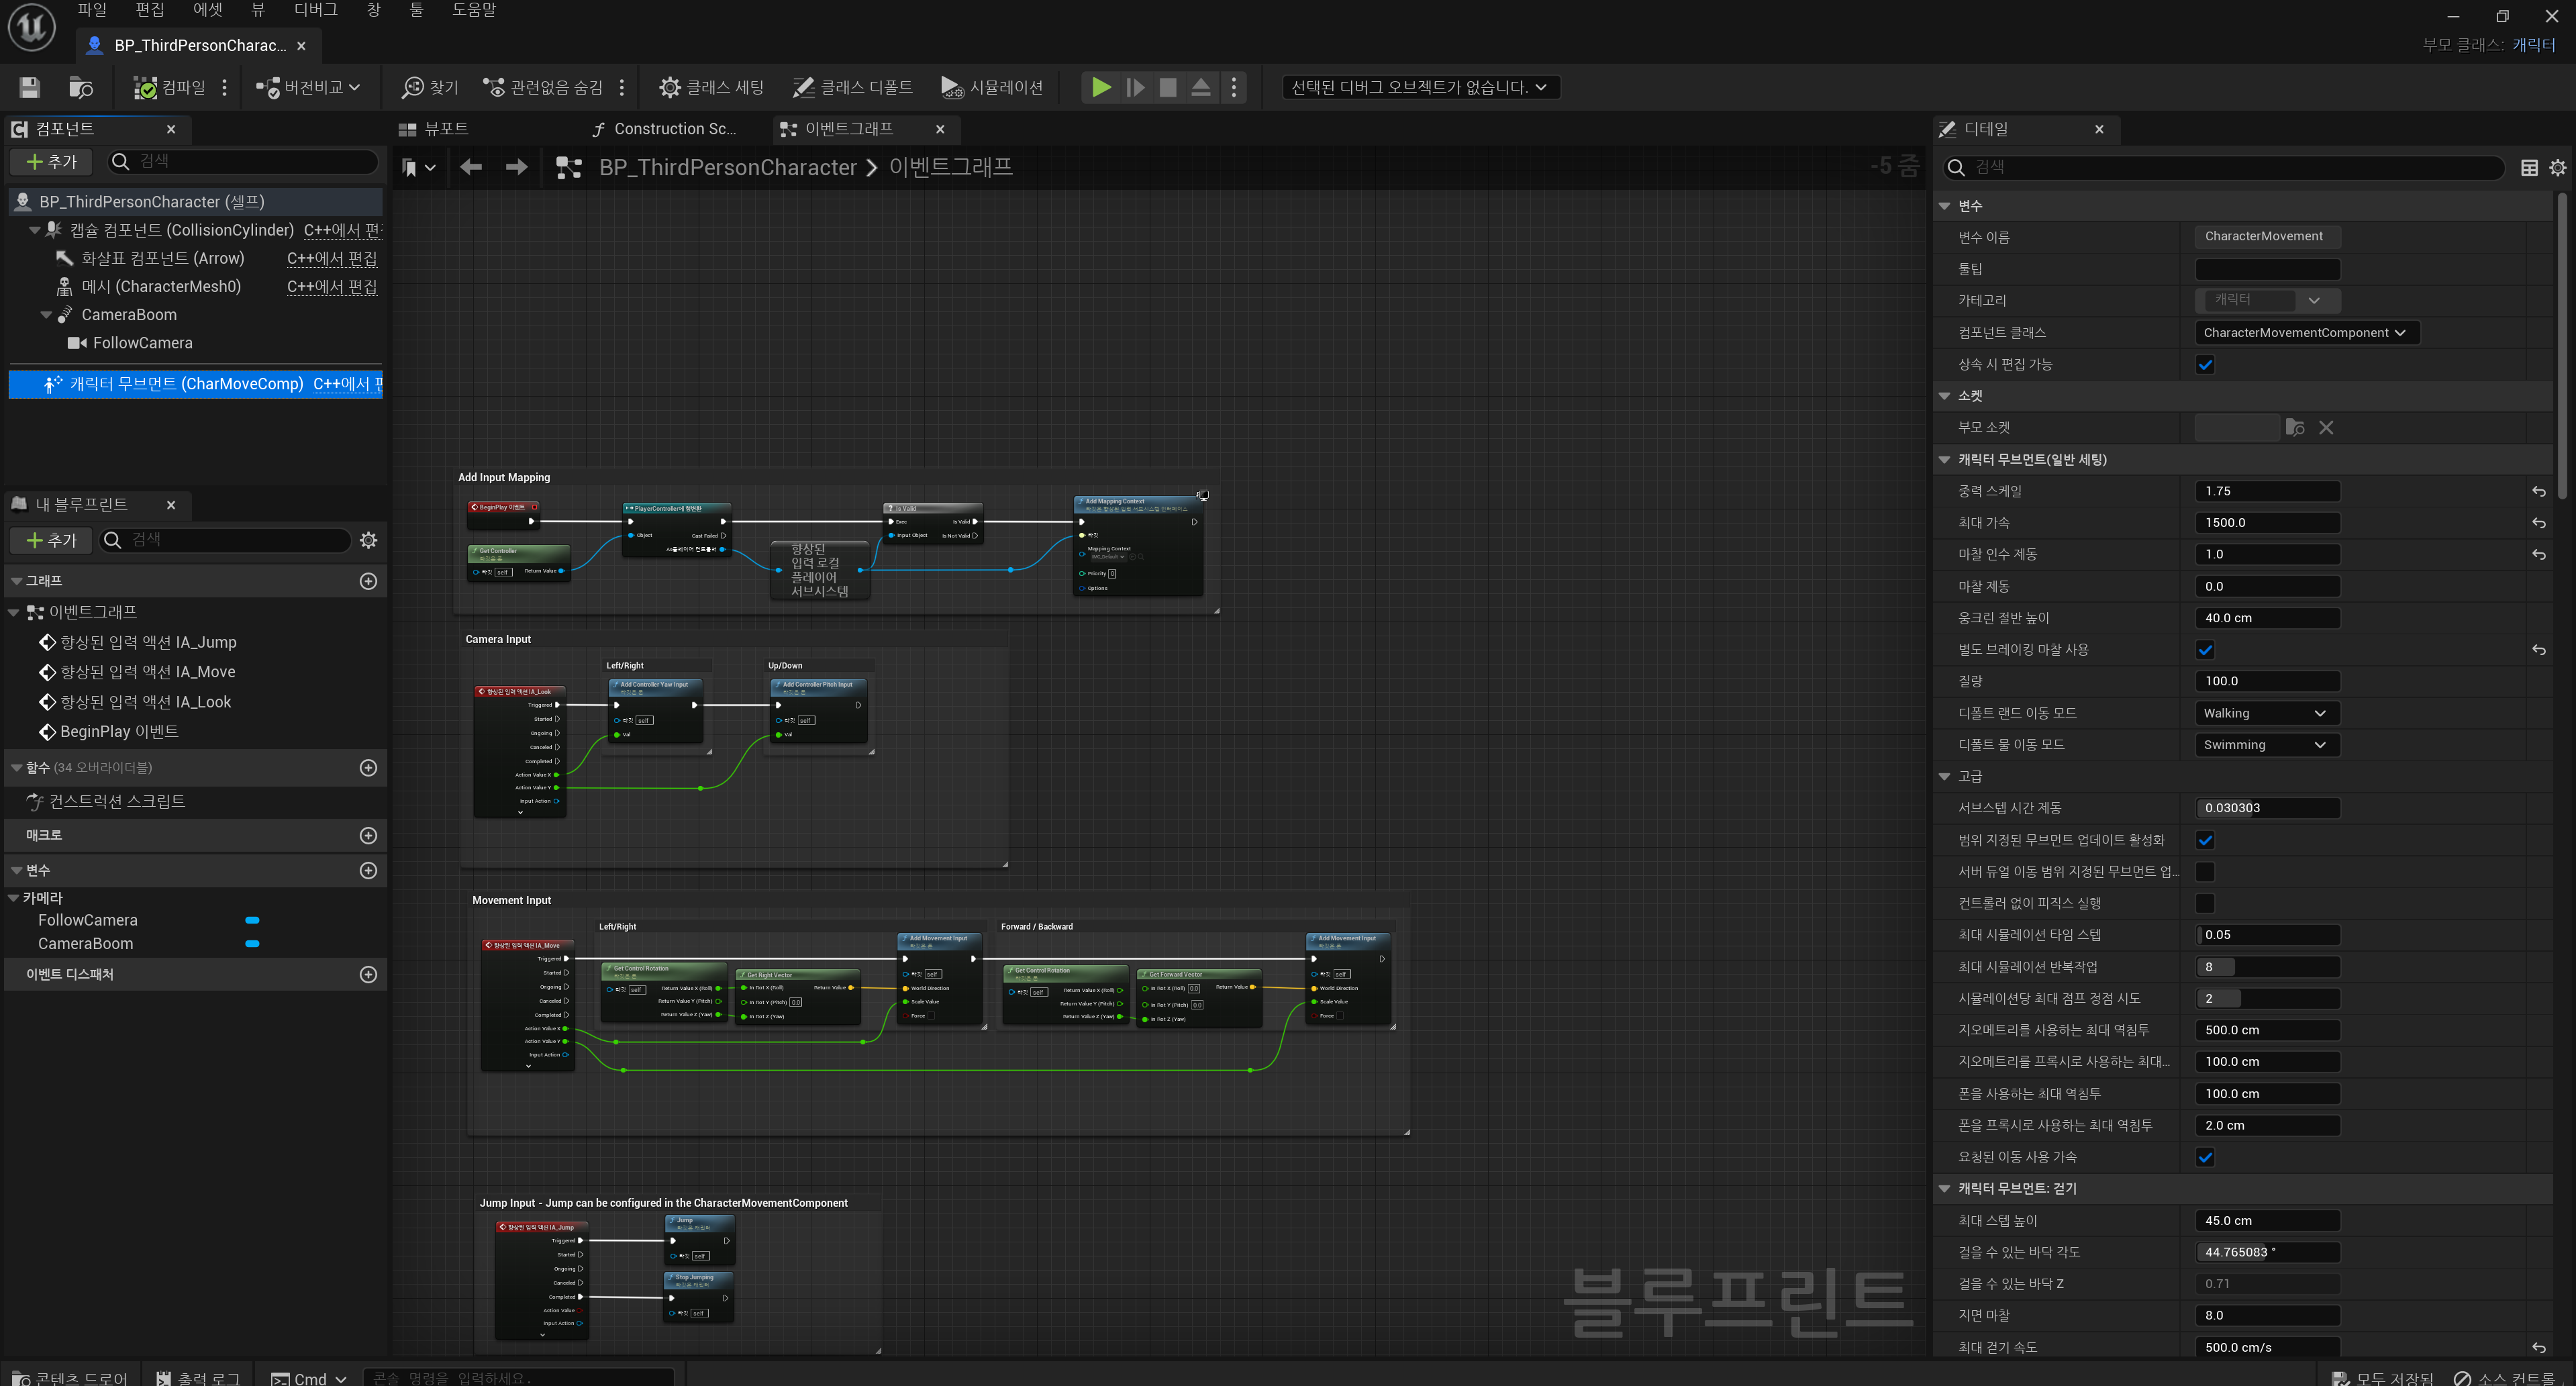The image size is (2576, 1386).
Task: Collapse the CameraBoom component tree arrow
Action: [x=46, y=315]
